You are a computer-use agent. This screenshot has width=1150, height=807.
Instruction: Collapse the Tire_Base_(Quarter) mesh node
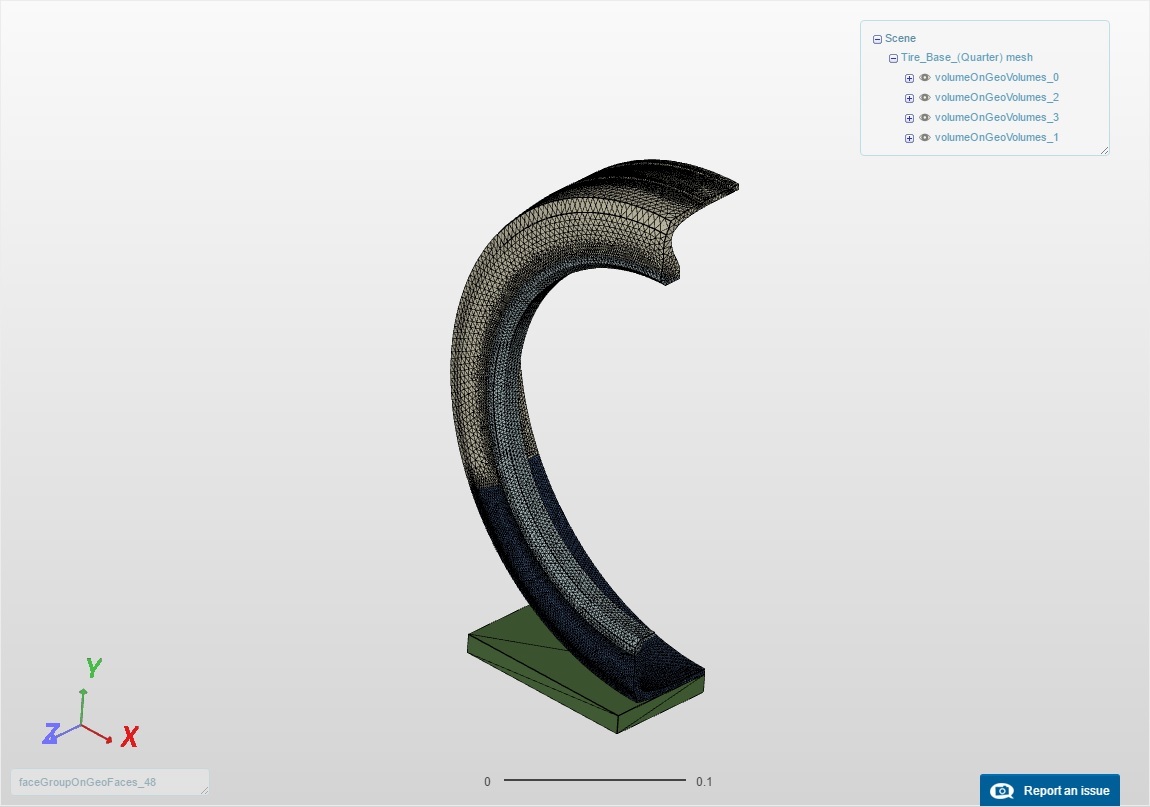(893, 58)
